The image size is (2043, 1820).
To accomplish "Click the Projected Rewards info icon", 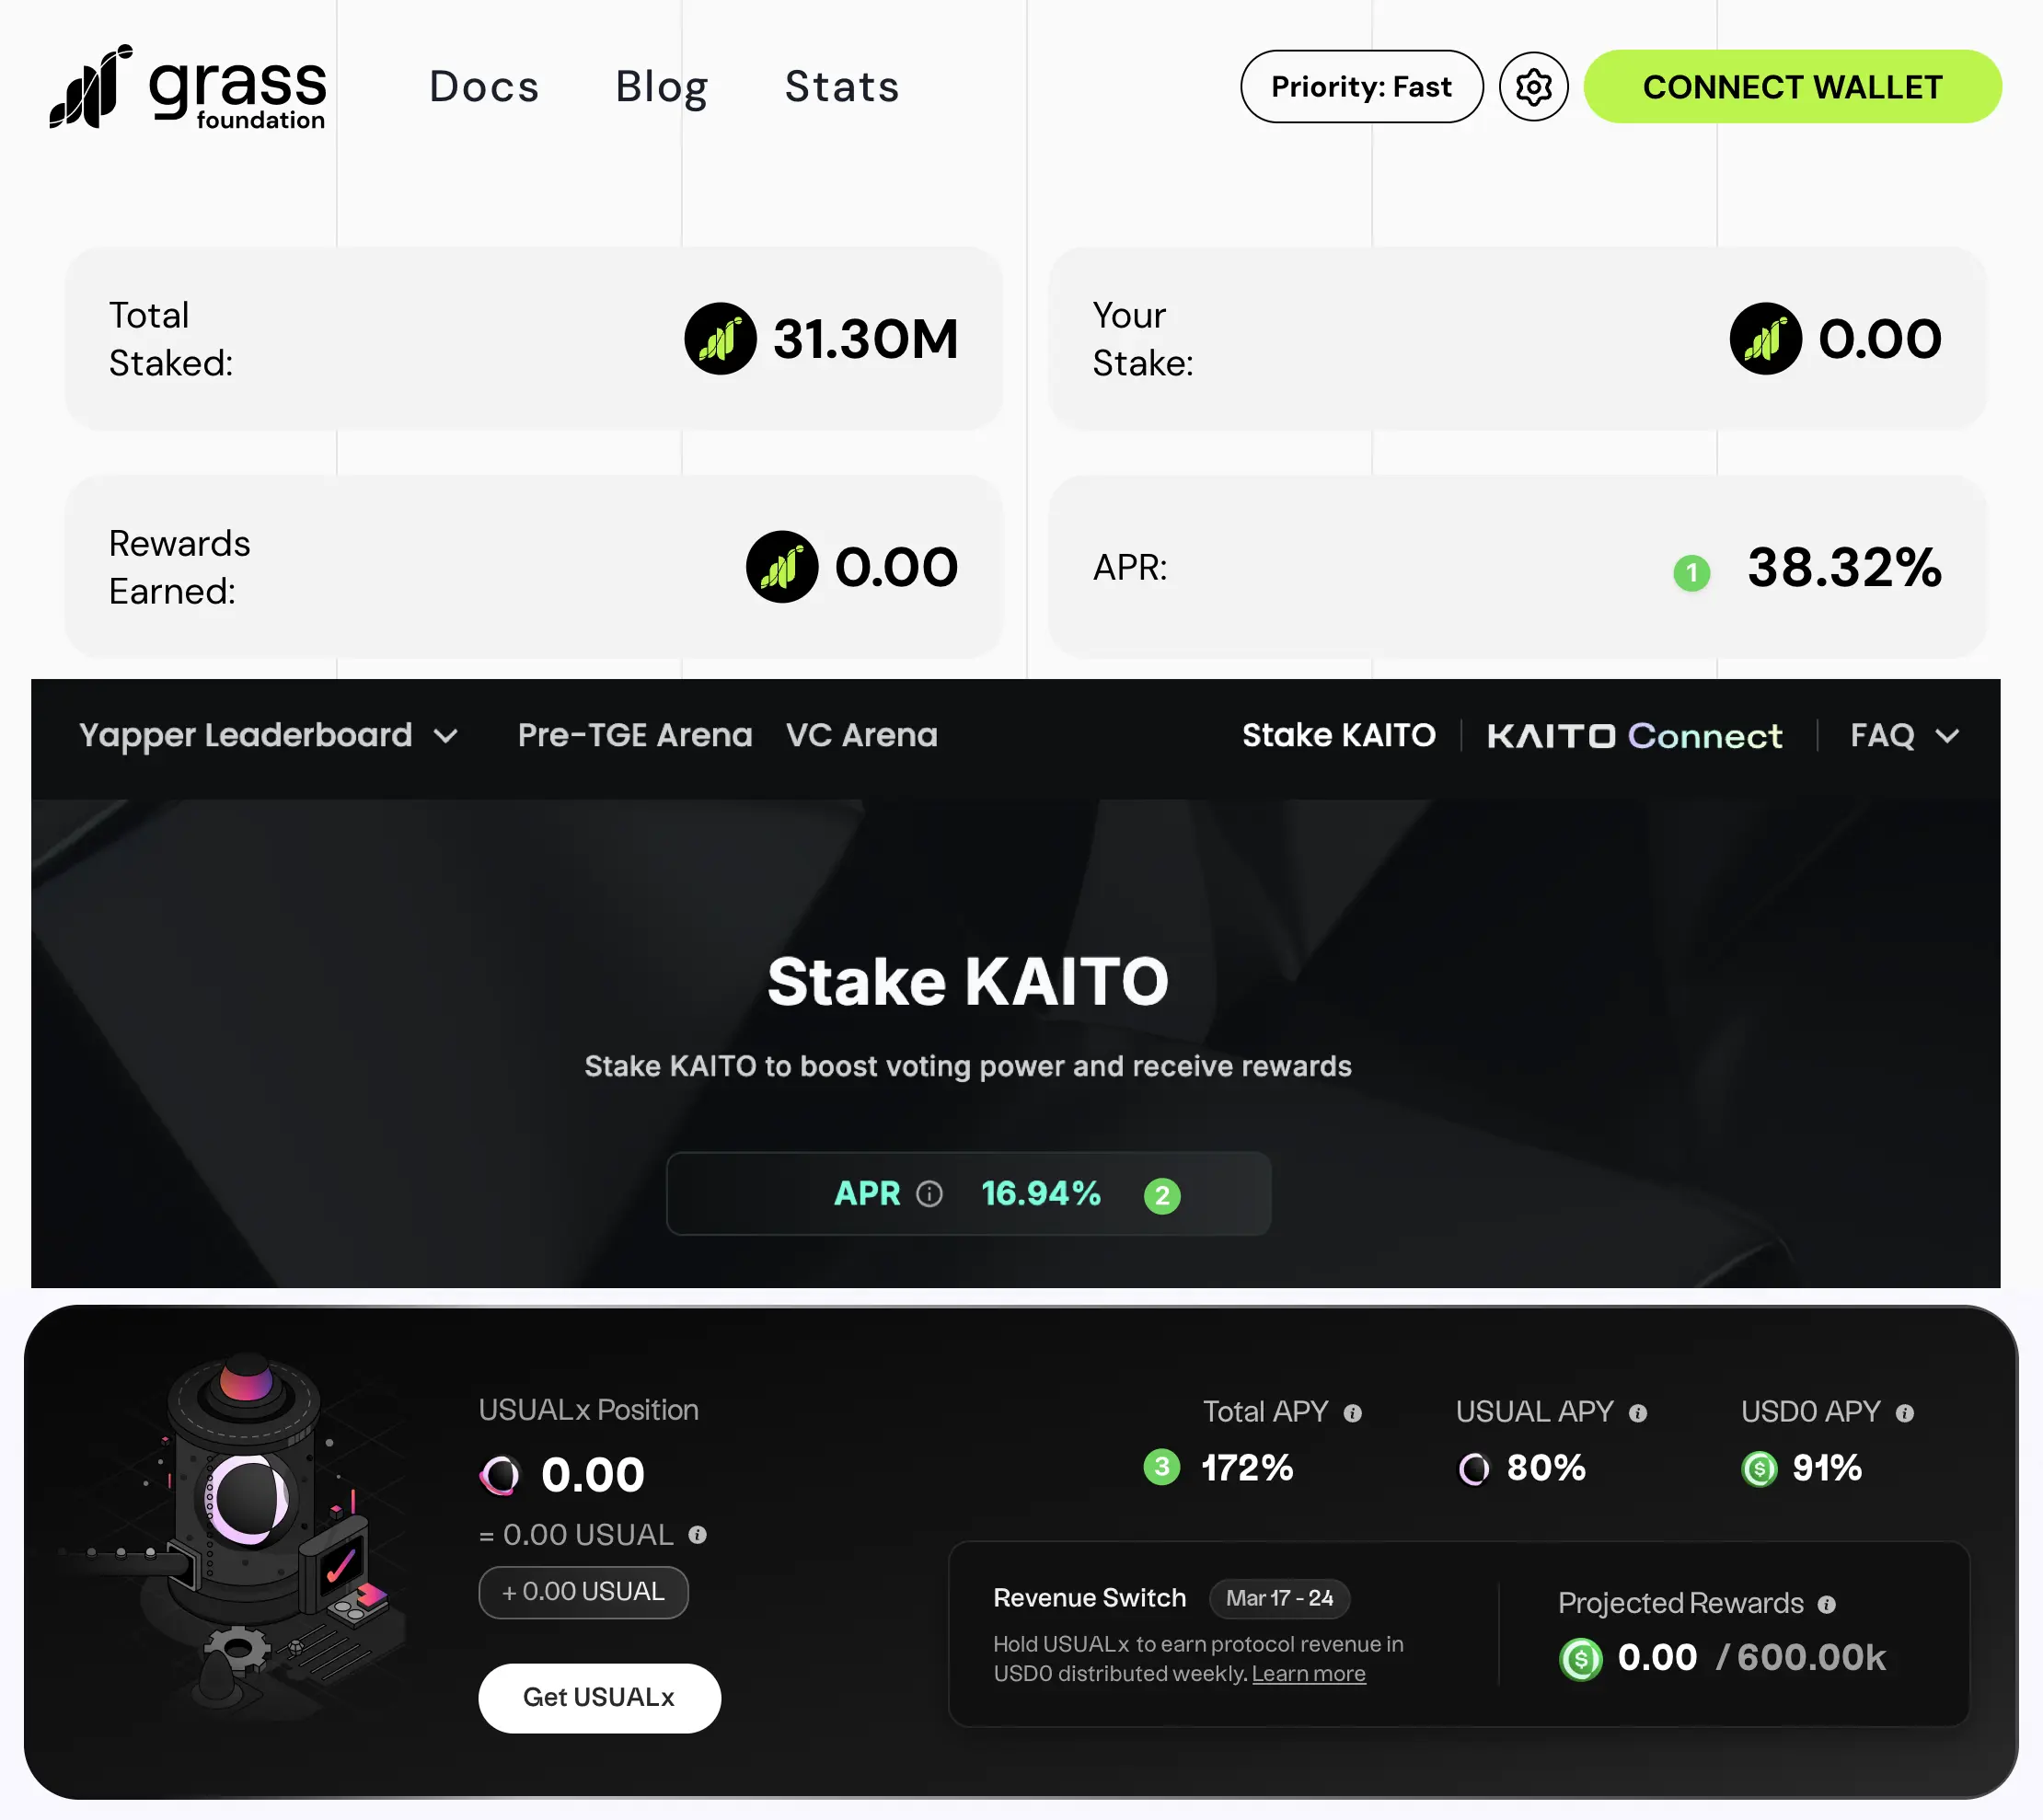I will (x=1826, y=1605).
